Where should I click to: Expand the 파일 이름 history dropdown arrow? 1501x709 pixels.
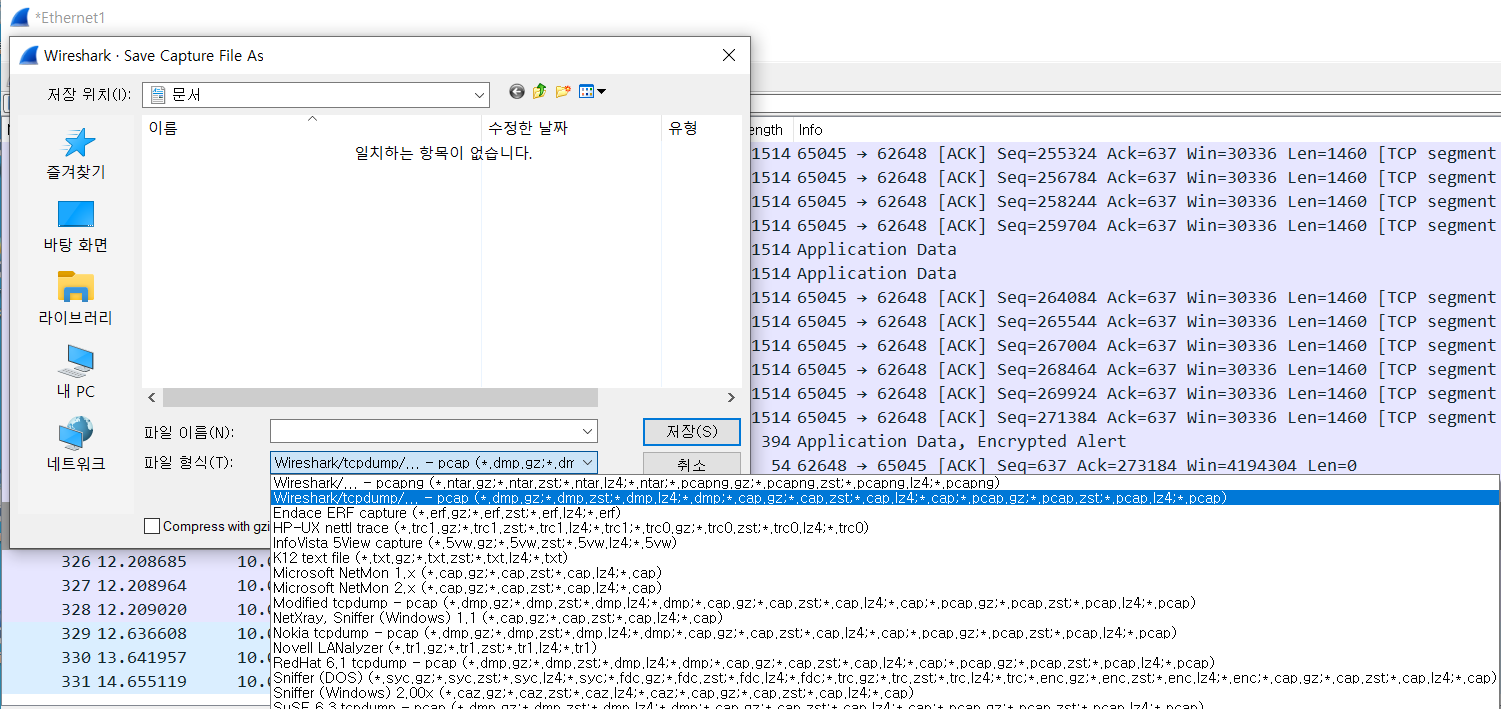(588, 432)
